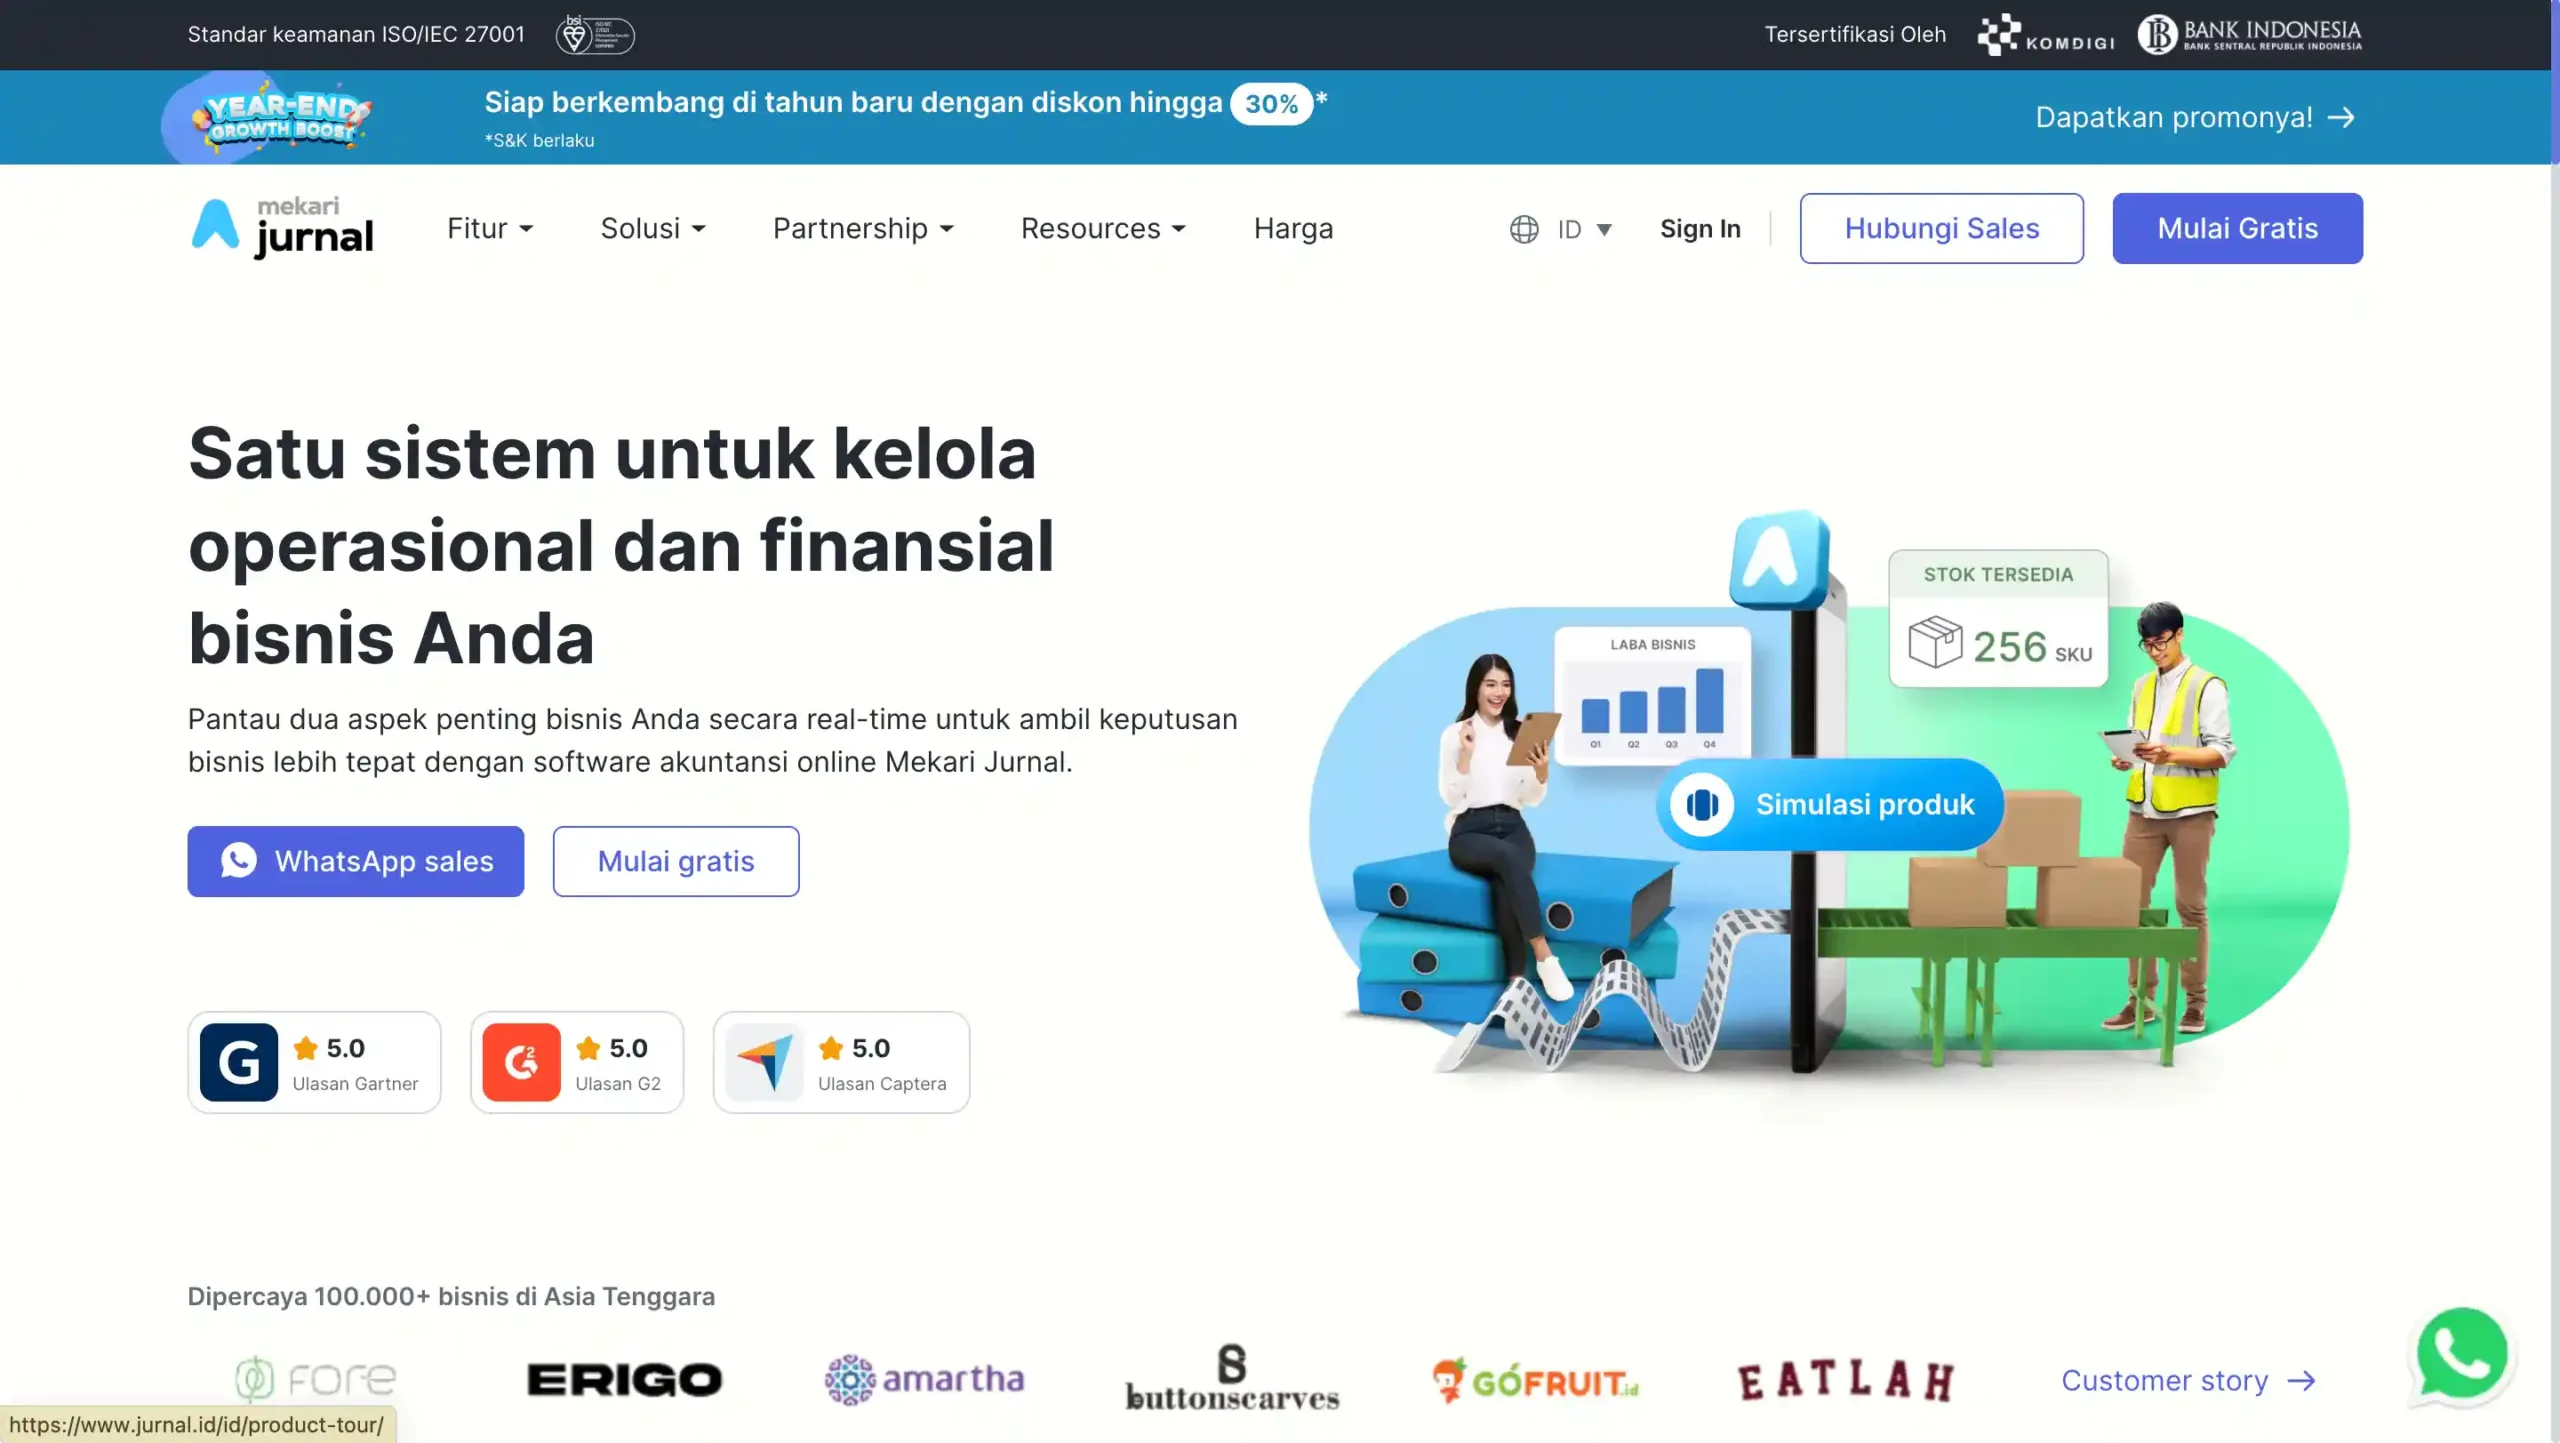Screen dimensions: 2560x1443
Task: Select the G2 review icon
Action: click(521, 1062)
